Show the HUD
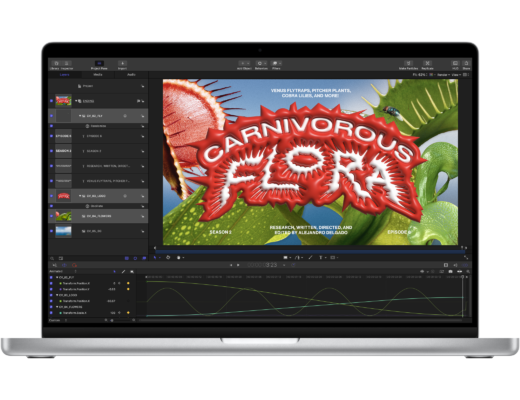The image size is (520, 400). click(x=455, y=63)
